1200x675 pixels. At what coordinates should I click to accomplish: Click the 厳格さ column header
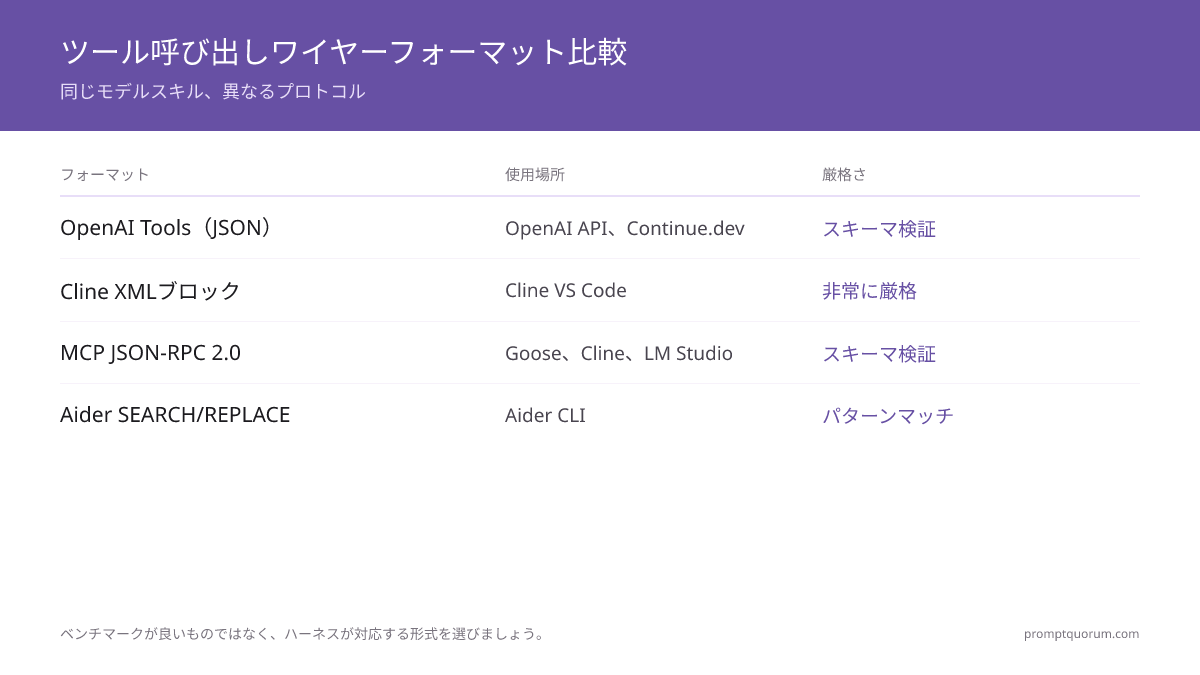(x=844, y=174)
